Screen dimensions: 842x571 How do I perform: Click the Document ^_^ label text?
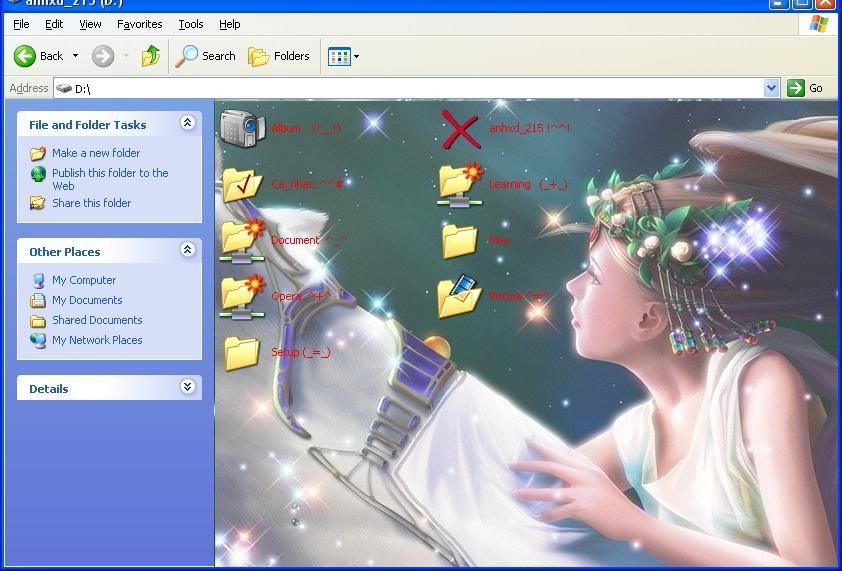[309, 240]
